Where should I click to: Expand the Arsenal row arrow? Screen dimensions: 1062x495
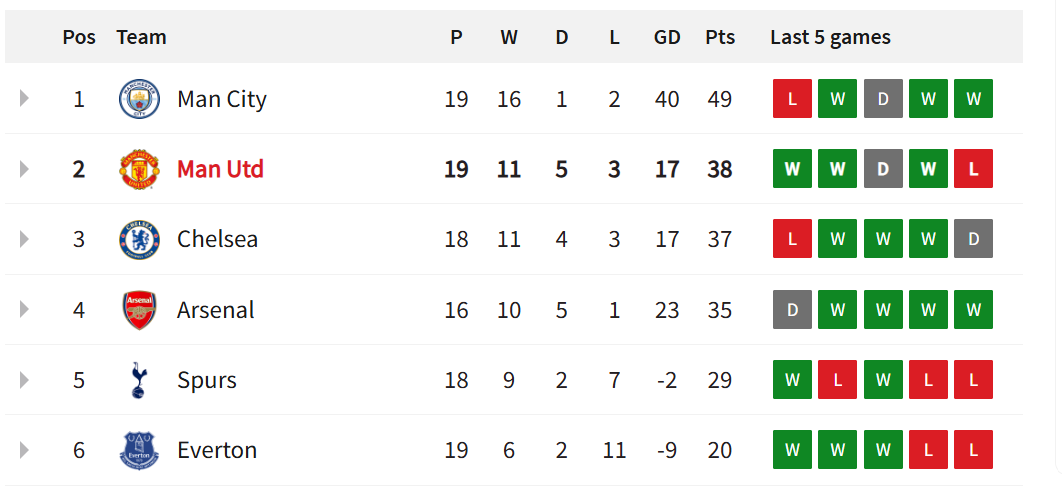(24, 310)
